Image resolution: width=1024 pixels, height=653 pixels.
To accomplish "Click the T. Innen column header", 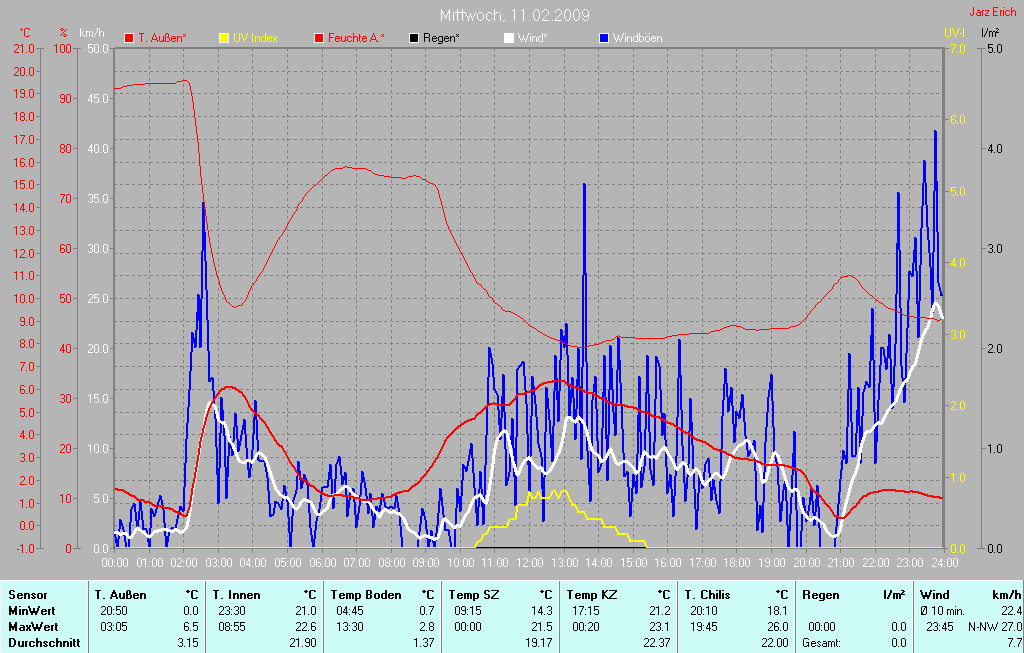I will pos(236,595).
